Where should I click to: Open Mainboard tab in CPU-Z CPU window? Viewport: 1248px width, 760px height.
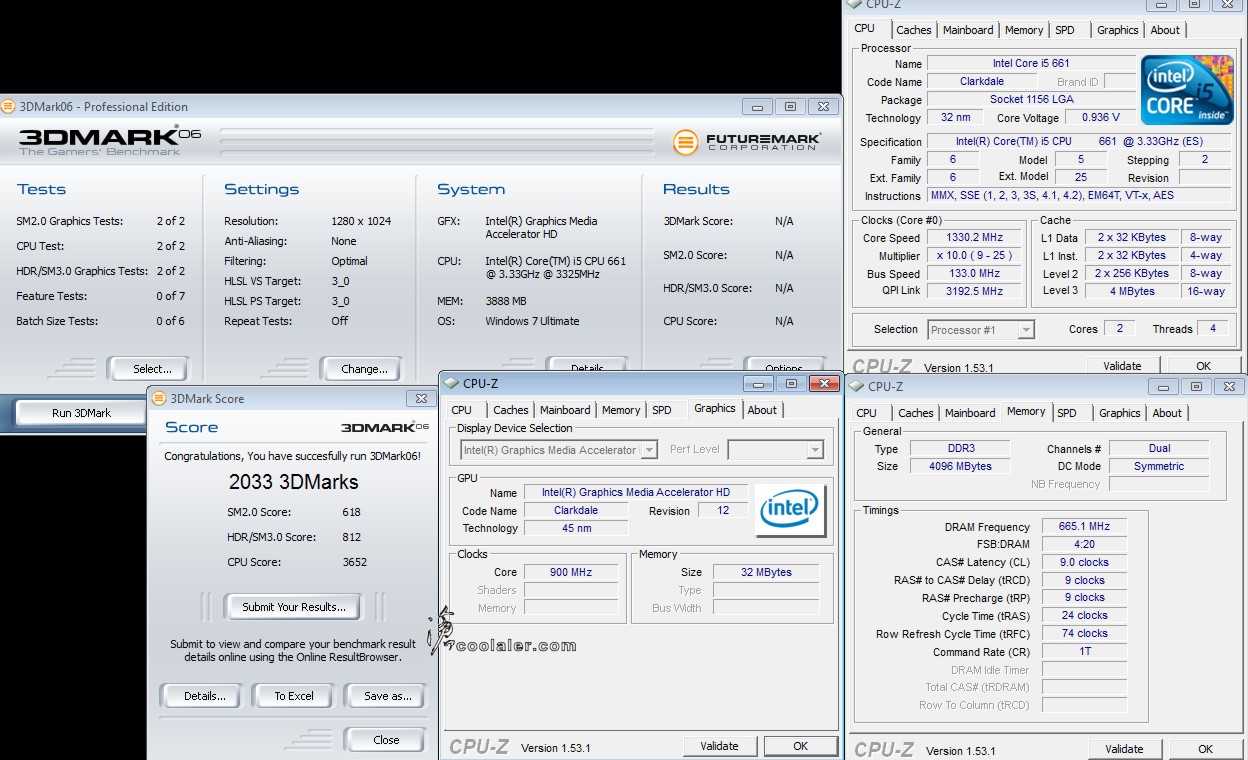(968, 30)
